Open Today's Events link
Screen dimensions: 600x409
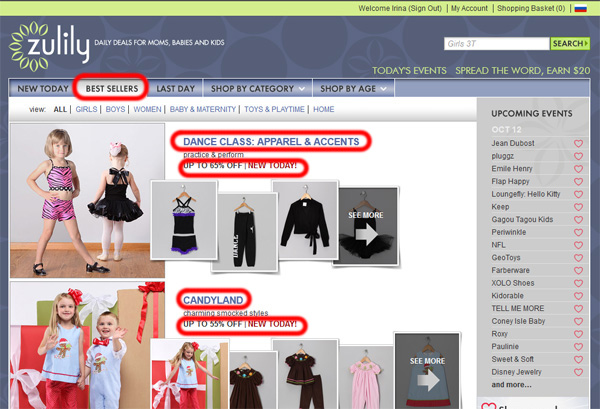(x=409, y=71)
